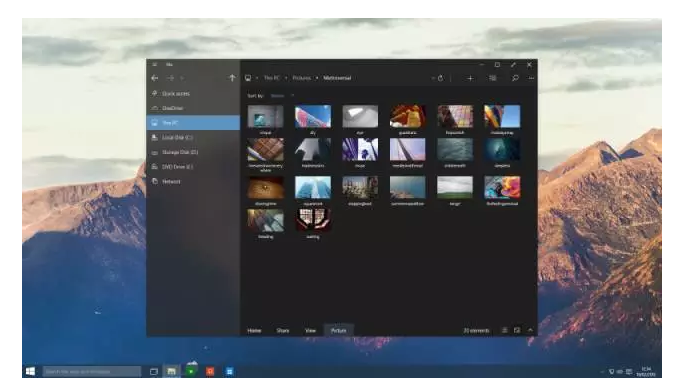Switch to list view icon in status bar
This screenshot has height=392, width=673.
tap(505, 330)
